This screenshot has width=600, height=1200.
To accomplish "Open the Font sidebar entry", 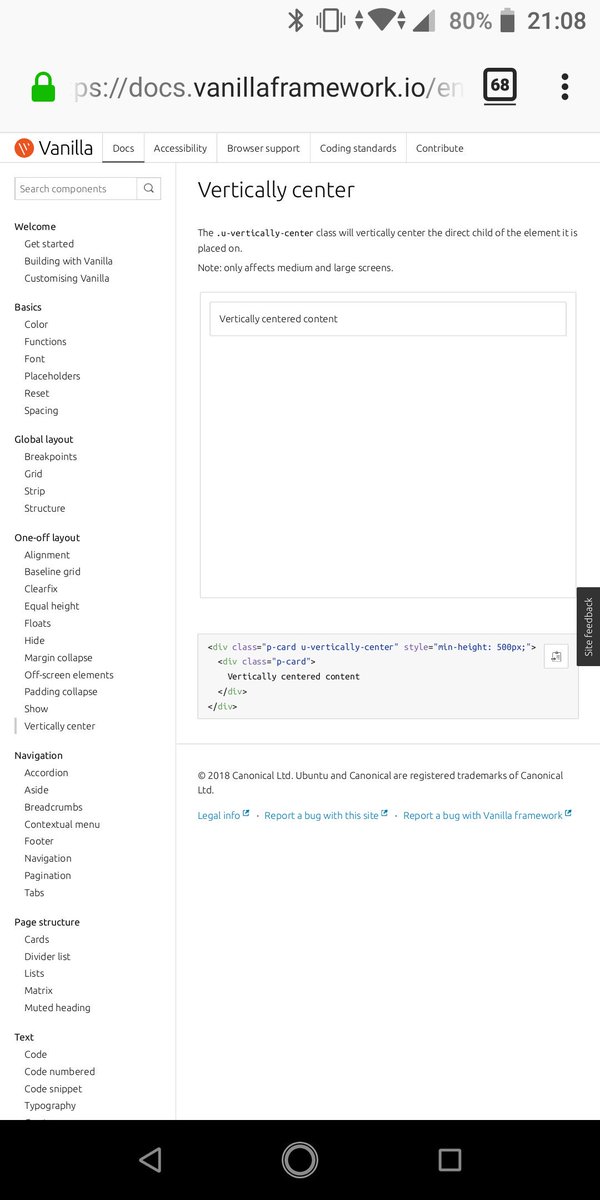I will click(x=35, y=358).
